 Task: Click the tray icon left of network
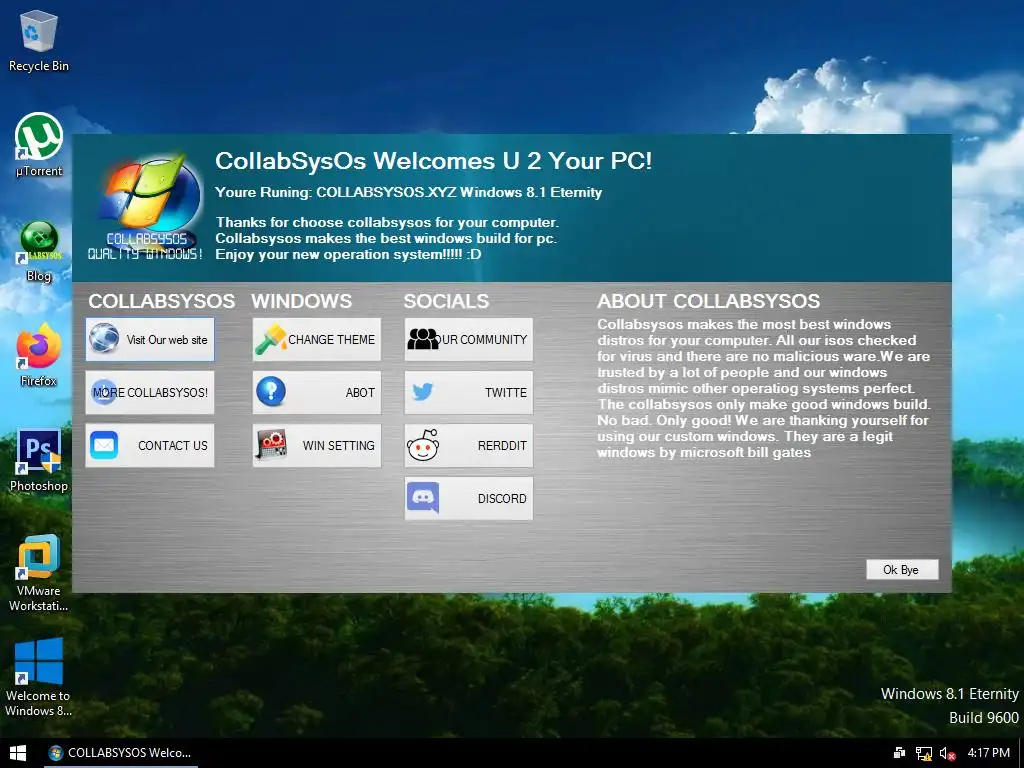pos(899,753)
